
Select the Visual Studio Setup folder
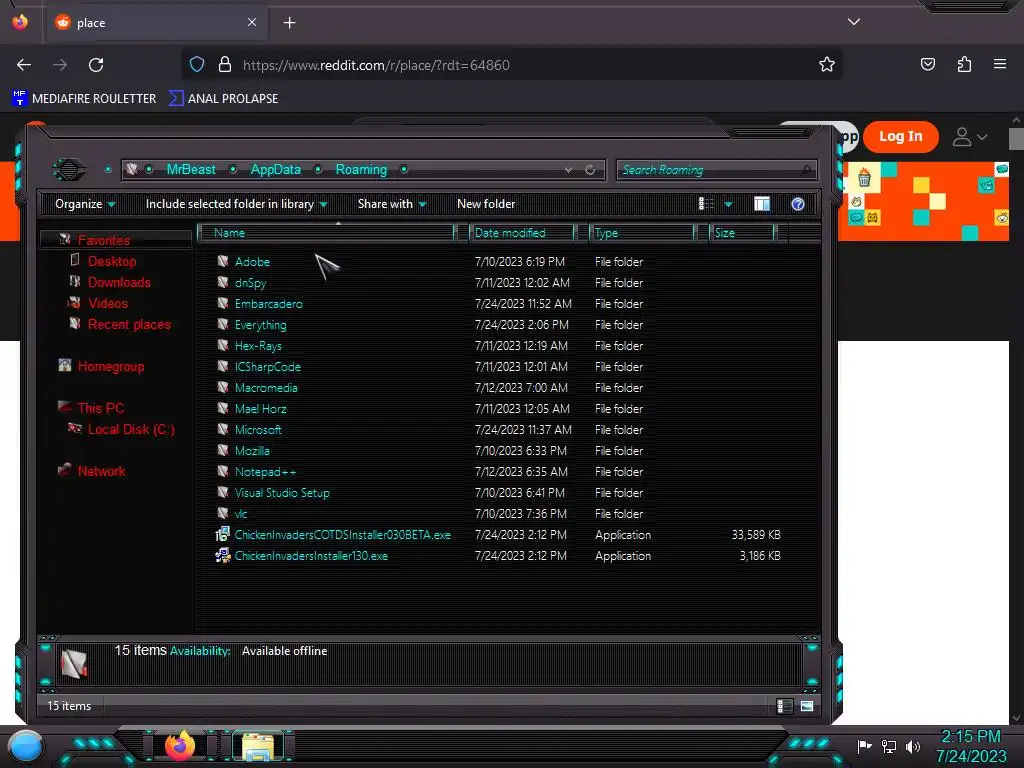282,492
